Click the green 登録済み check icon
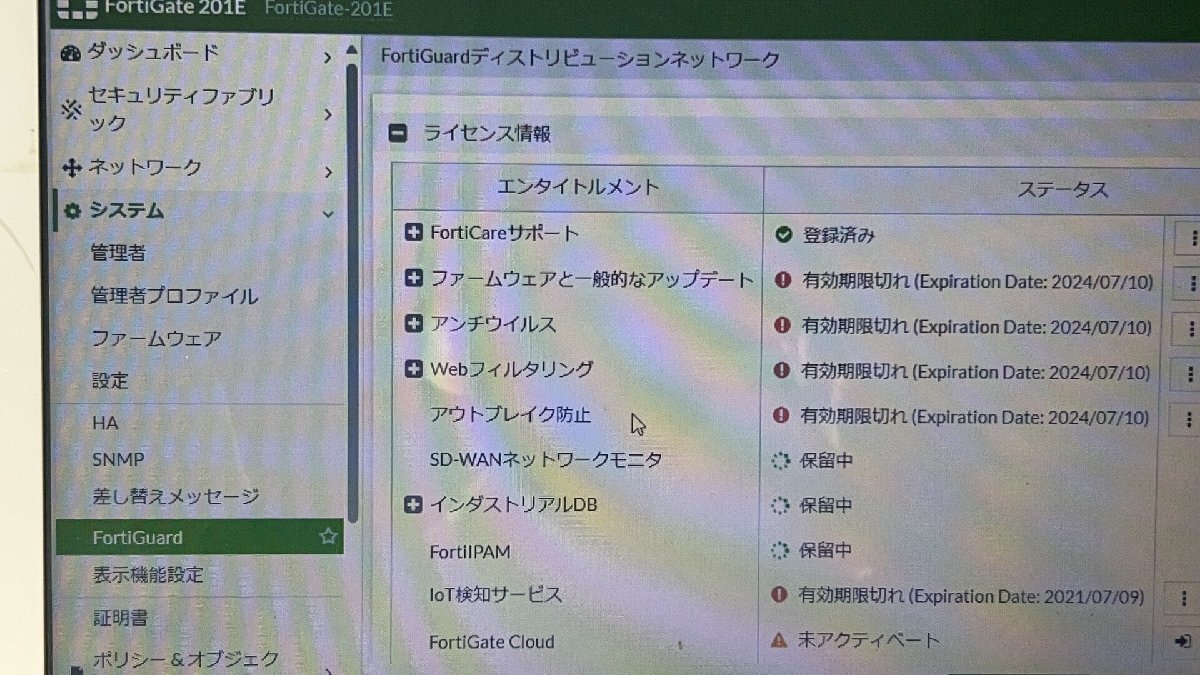1200x675 pixels. pos(784,235)
